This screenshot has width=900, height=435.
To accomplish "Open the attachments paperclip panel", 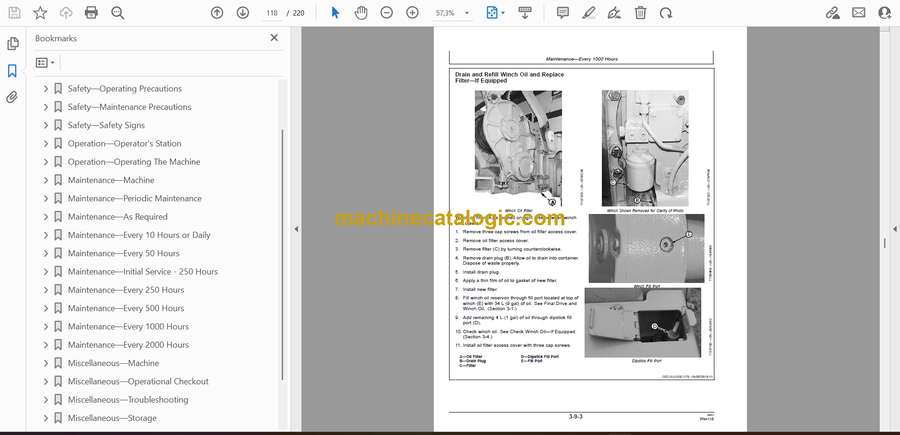I will [12, 97].
